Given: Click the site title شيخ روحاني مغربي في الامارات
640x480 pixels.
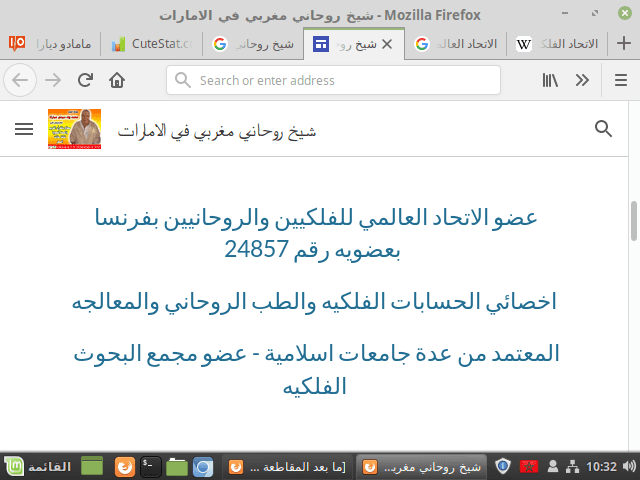Looking at the screenshot, I should [217, 131].
